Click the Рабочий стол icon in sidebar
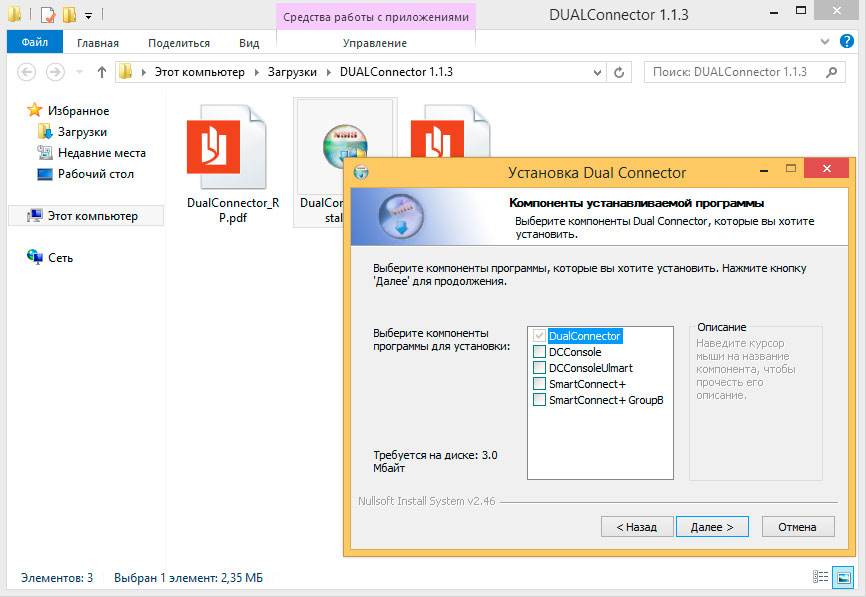The height and width of the screenshot is (597, 866). click(44, 174)
